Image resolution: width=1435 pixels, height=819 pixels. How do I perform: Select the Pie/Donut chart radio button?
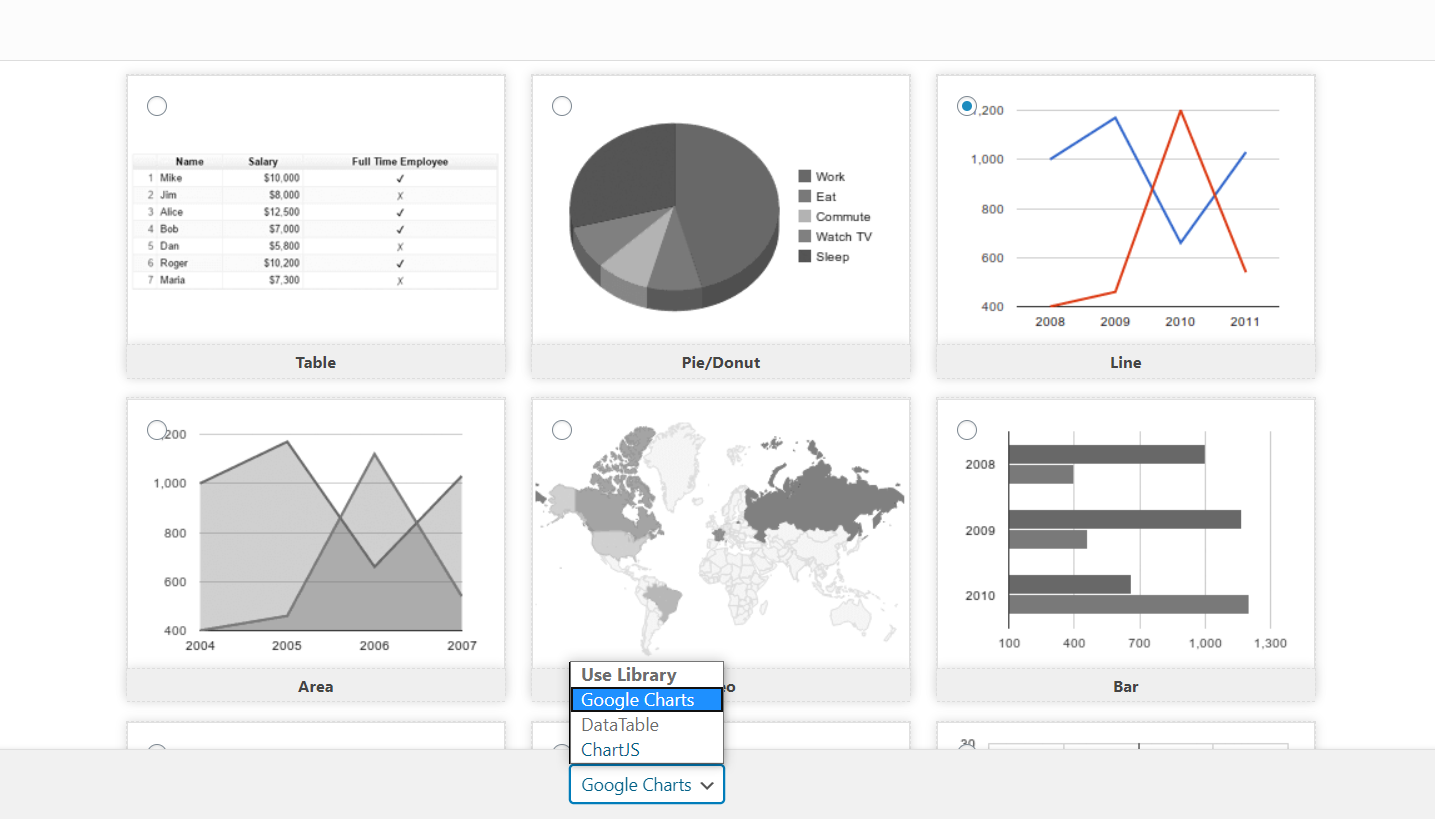click(x=562, y=105)
